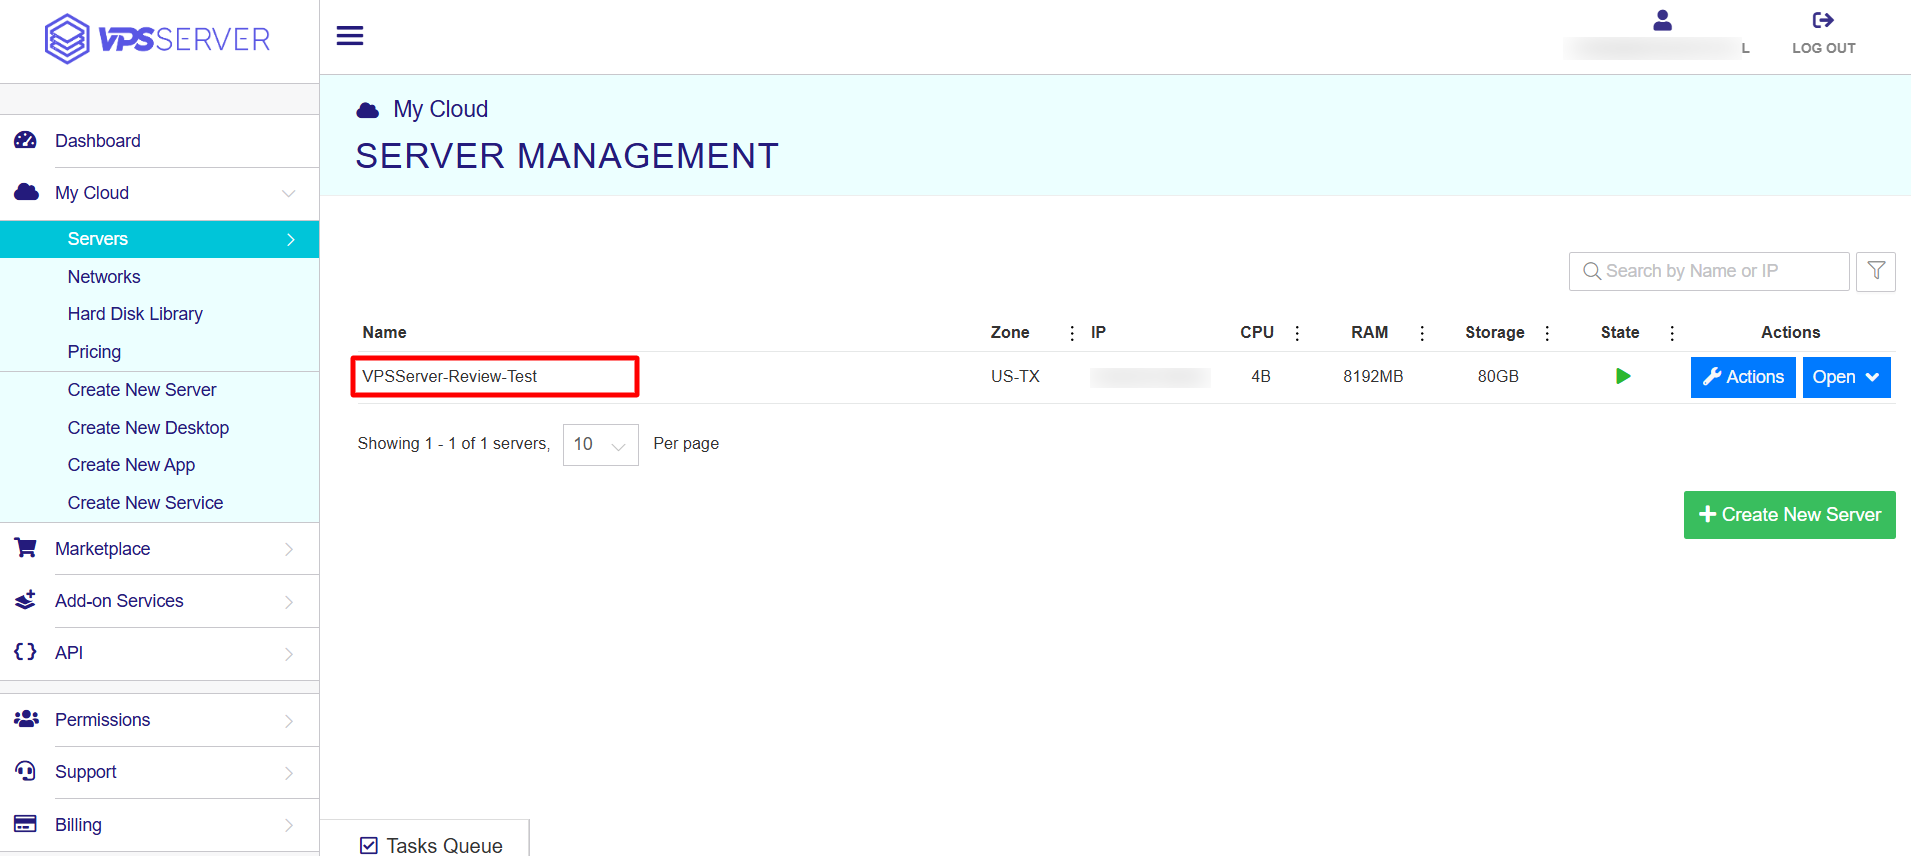
Task: Click the header cloud icon beside My Cloud
Action: pyautogui.click(x=368, y=110)
